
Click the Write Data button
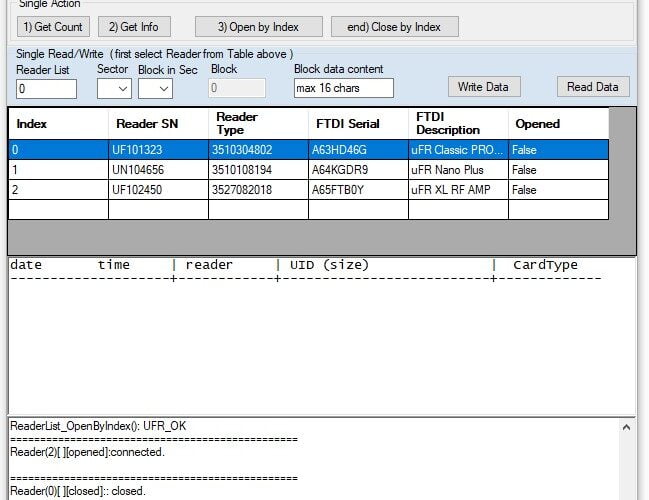(x=484, y=87)
